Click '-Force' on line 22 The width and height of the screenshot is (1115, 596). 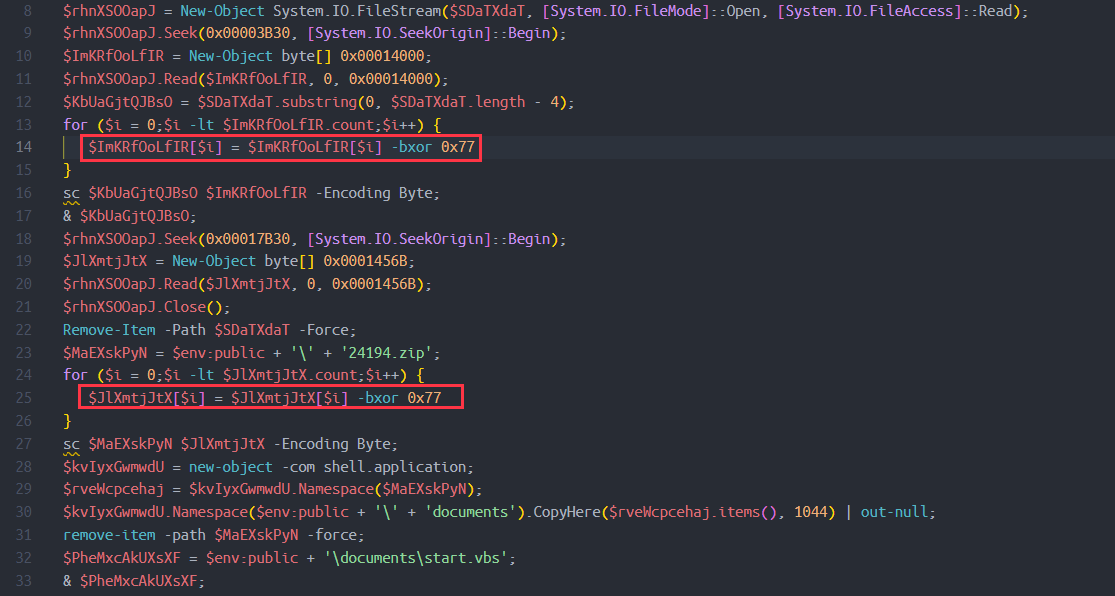pos(323,330)
